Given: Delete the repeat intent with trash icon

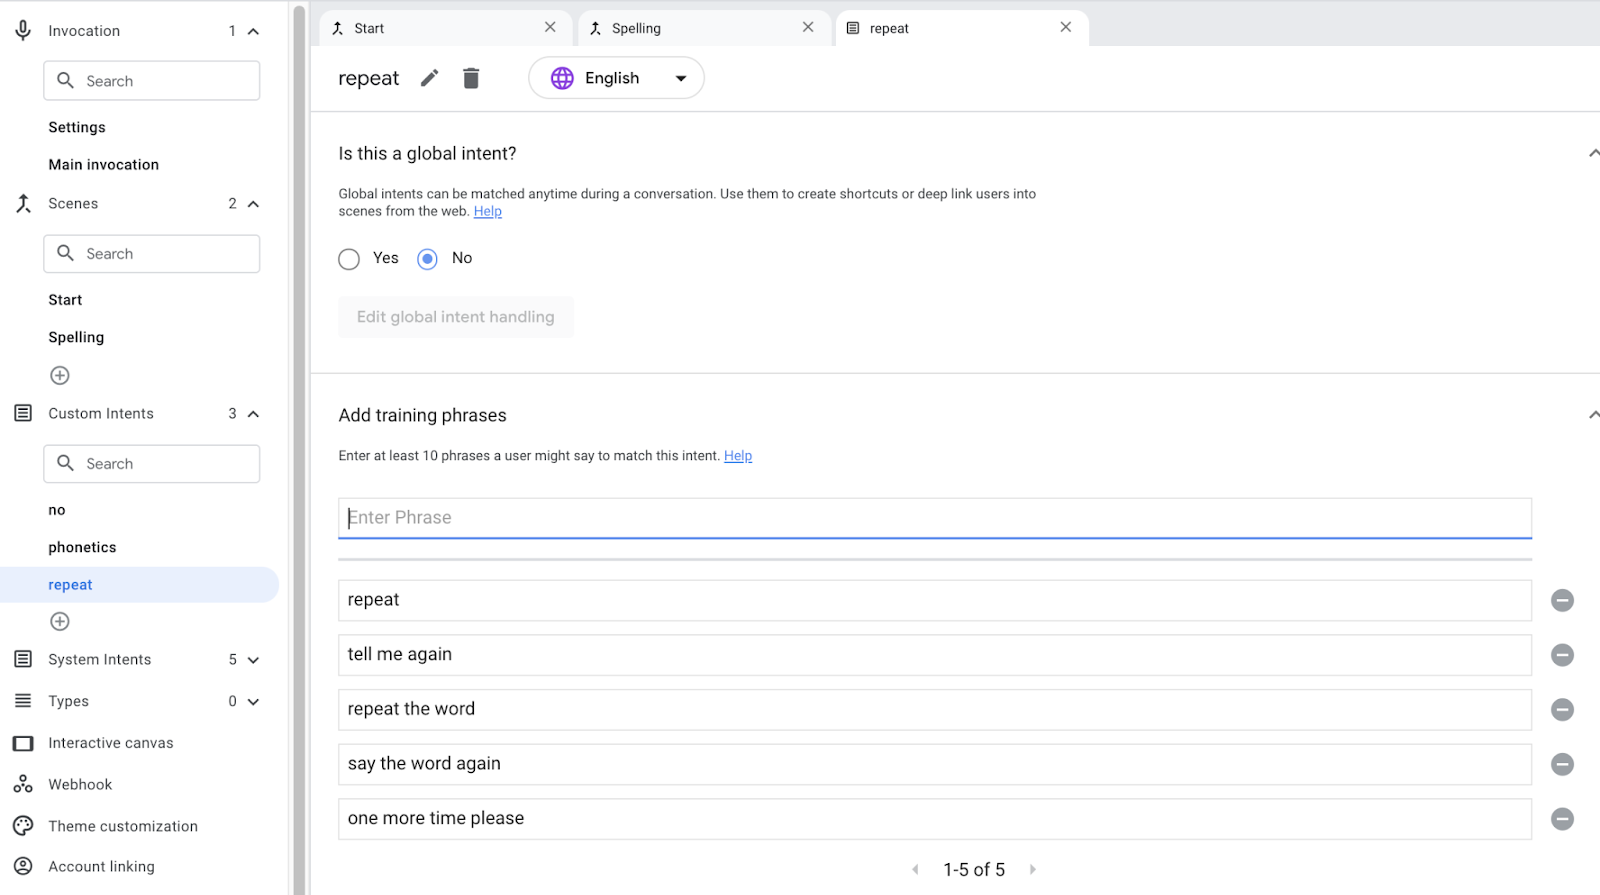Looking at the screenshot, I should [471, 78].
